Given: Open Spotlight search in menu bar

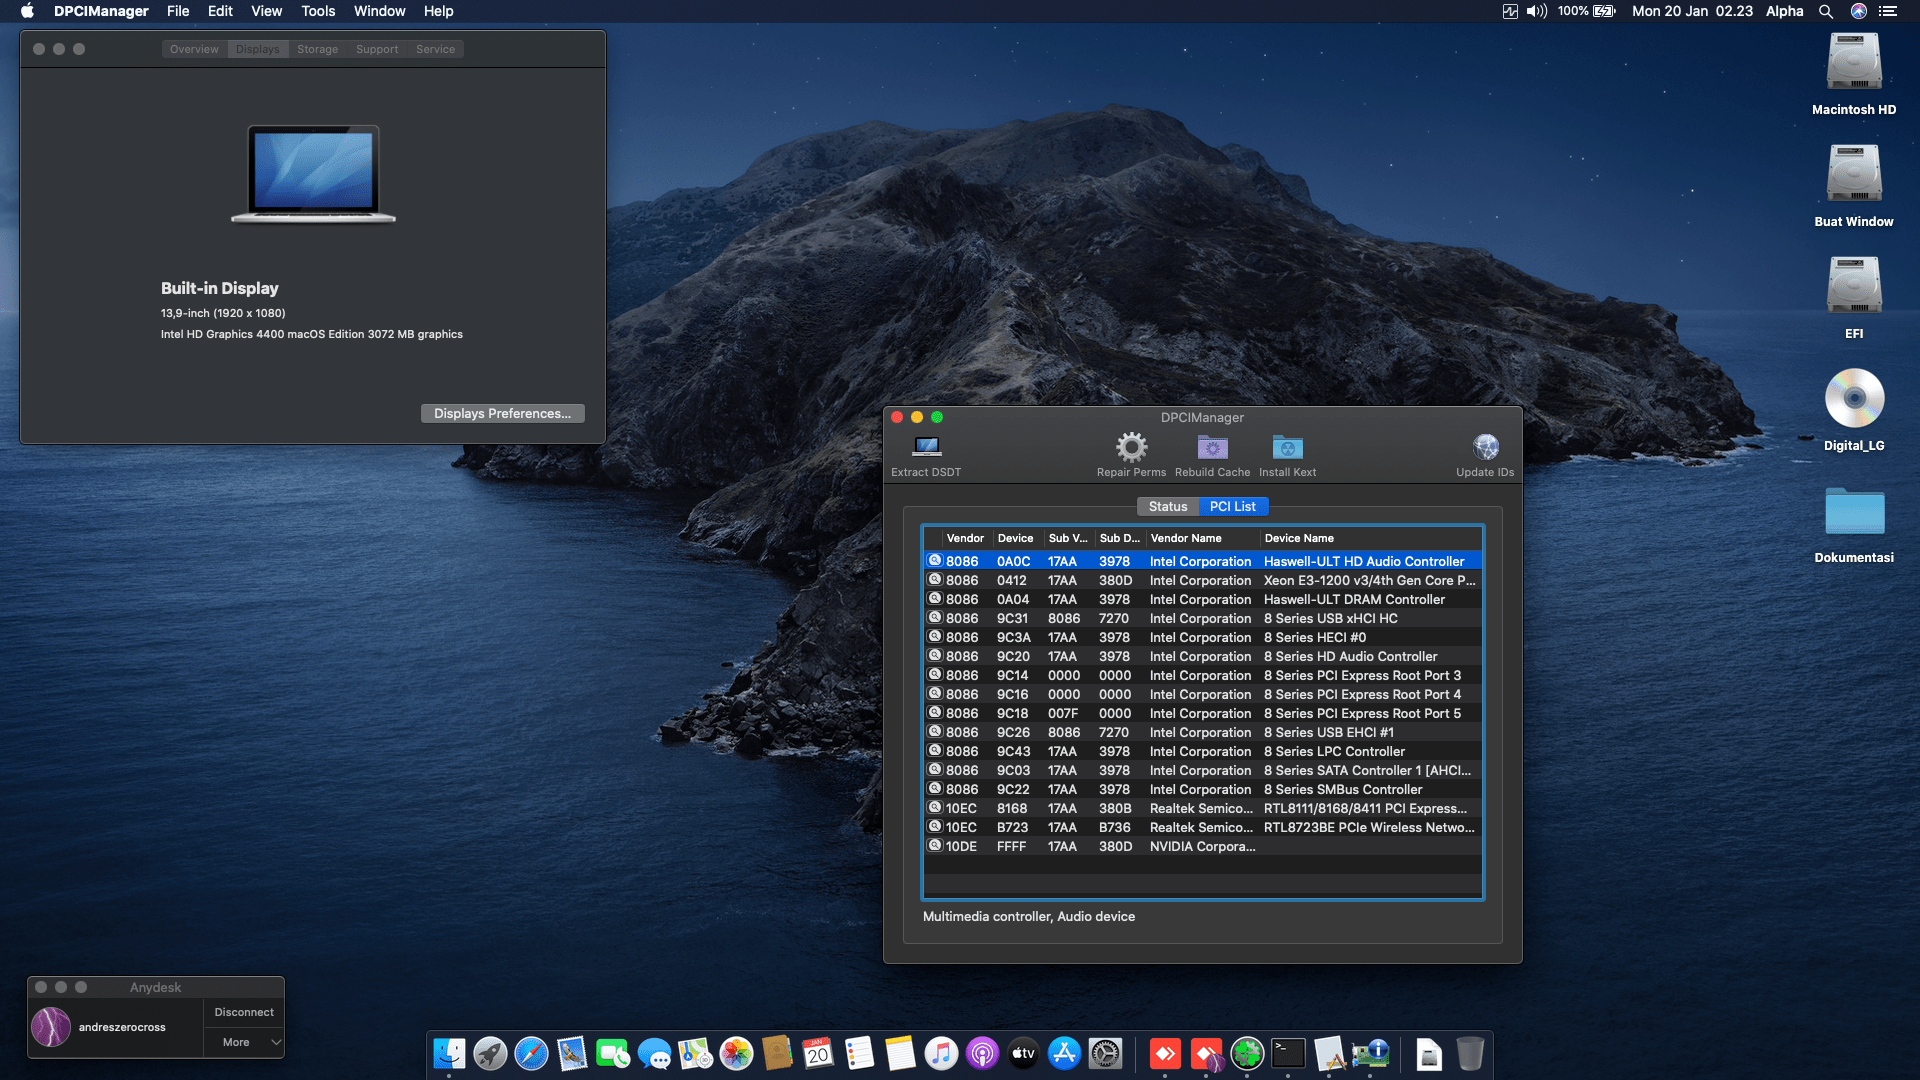Looking at the screenshot, I should [x=1826, y=11].
